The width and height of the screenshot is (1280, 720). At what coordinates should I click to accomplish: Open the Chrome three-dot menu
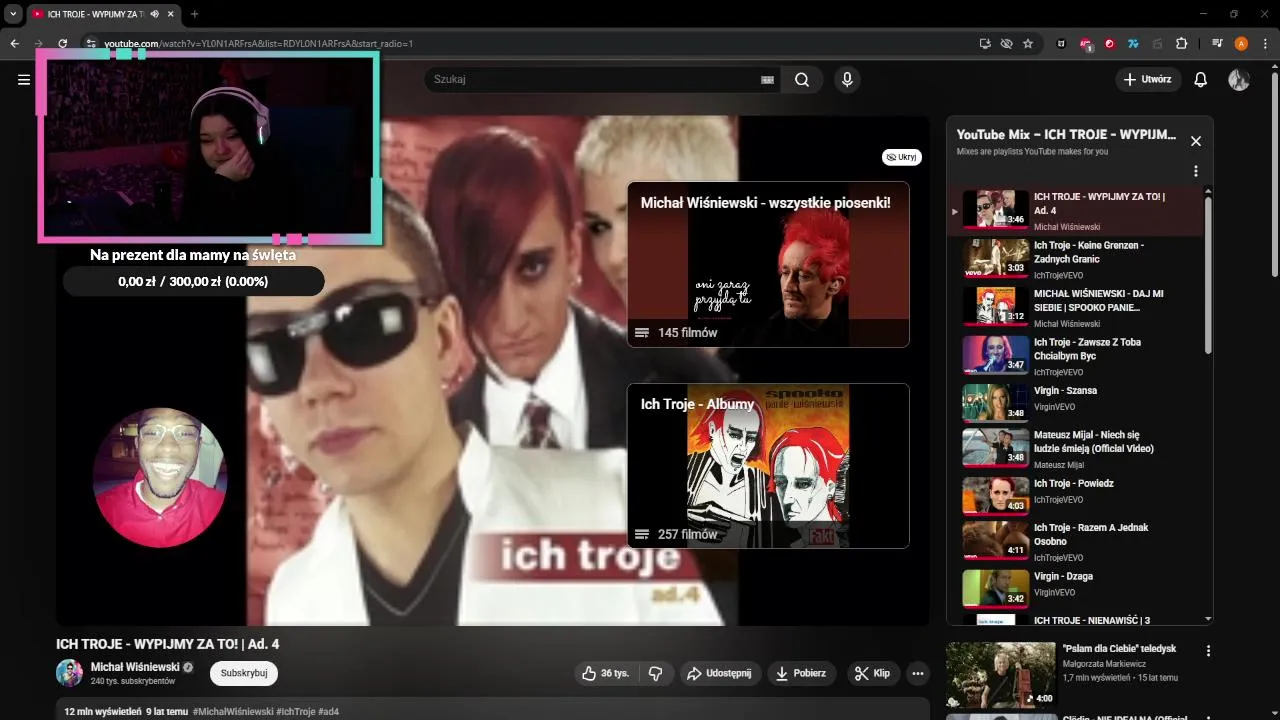point(1265,44)
